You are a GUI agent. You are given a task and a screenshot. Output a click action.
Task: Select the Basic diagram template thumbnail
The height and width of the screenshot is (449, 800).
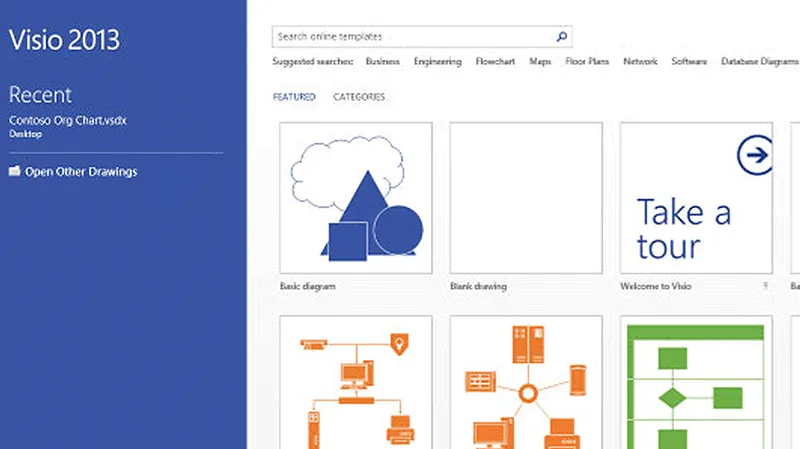pyautogui.click(x=356, y=198)
